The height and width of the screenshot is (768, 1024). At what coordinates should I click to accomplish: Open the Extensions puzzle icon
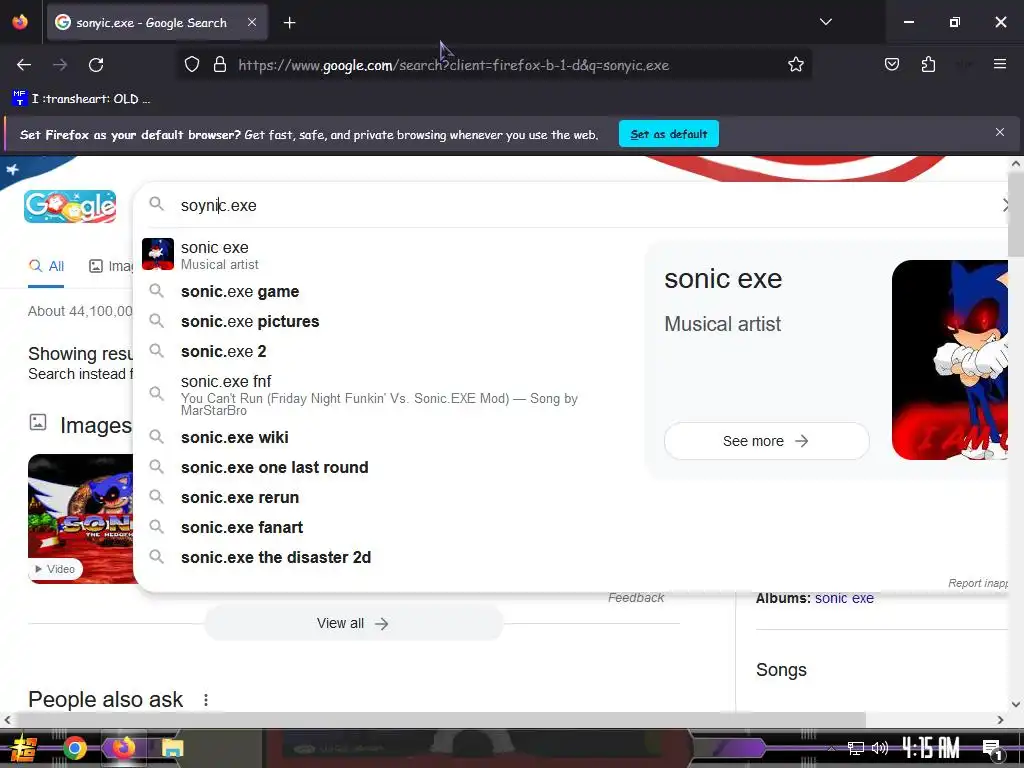[x=928, y=64]
